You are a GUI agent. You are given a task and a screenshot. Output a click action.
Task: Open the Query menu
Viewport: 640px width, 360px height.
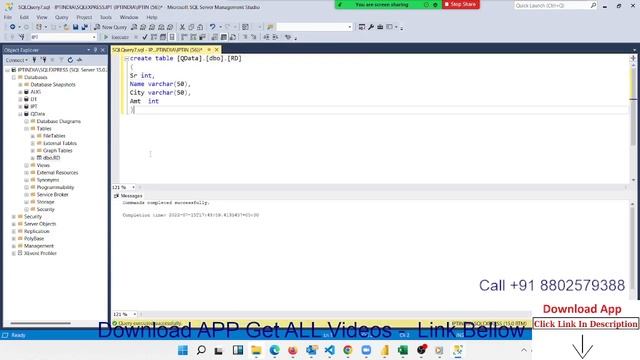(x=62, y=17)
